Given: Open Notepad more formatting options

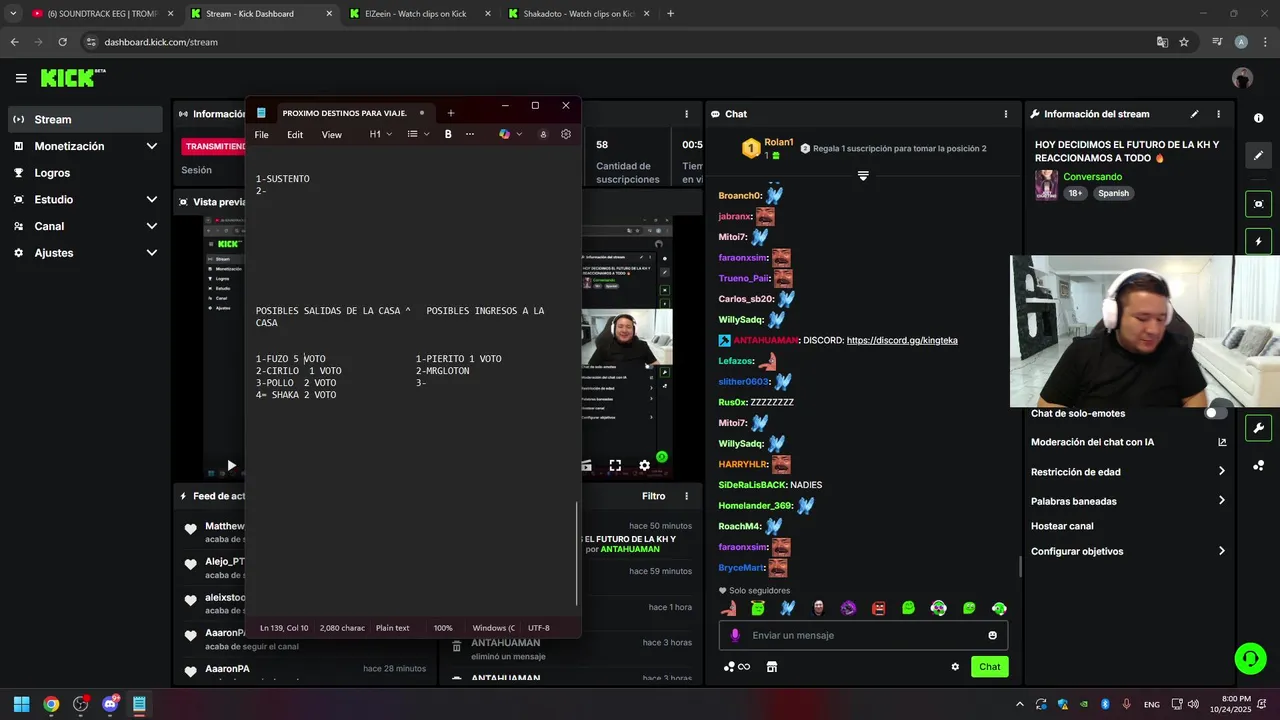Looking at the screenshot, I should click(x=470, y=134).
